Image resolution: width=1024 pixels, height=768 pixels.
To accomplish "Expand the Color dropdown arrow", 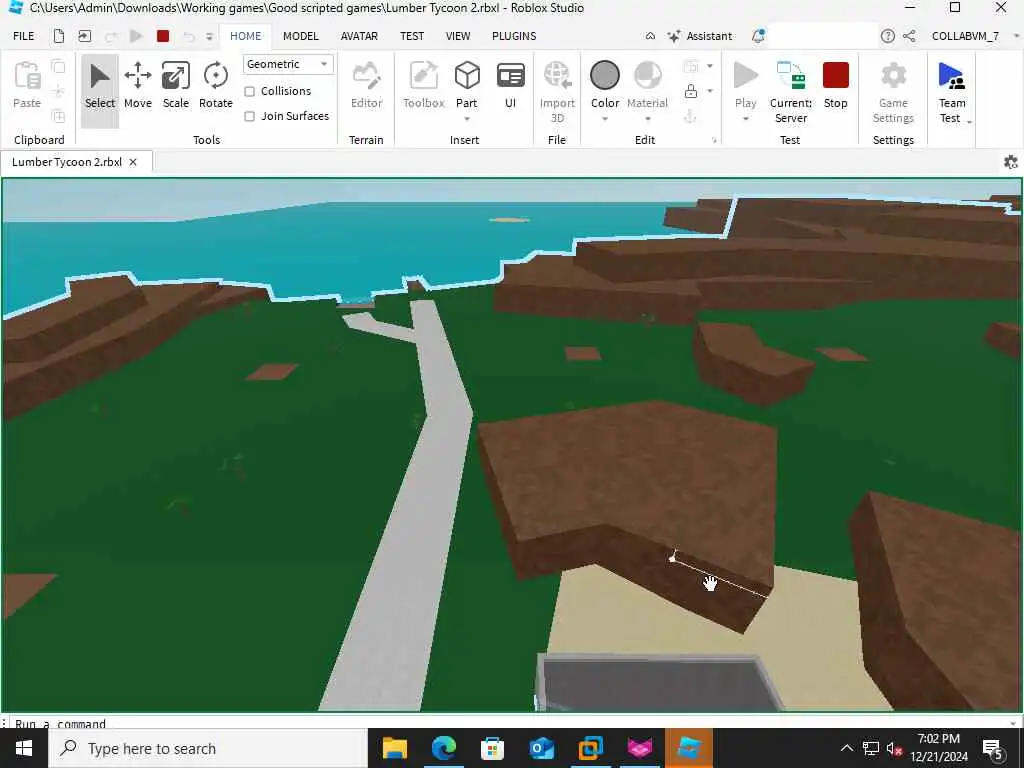I will (605, 119).
